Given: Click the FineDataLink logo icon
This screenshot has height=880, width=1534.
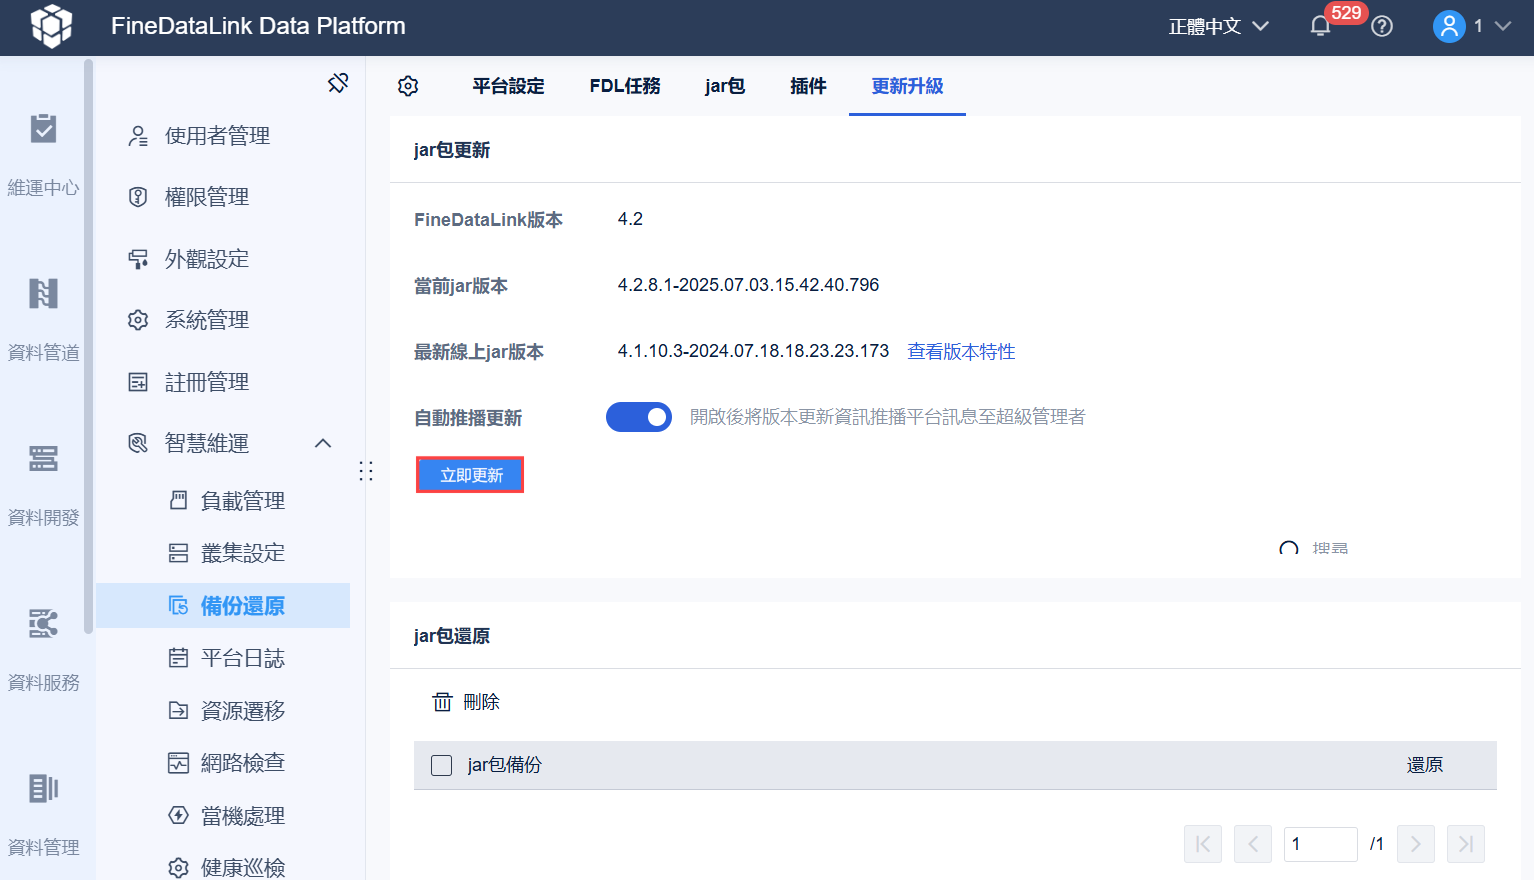Looking at the screenshot, I should coord(51,26).
